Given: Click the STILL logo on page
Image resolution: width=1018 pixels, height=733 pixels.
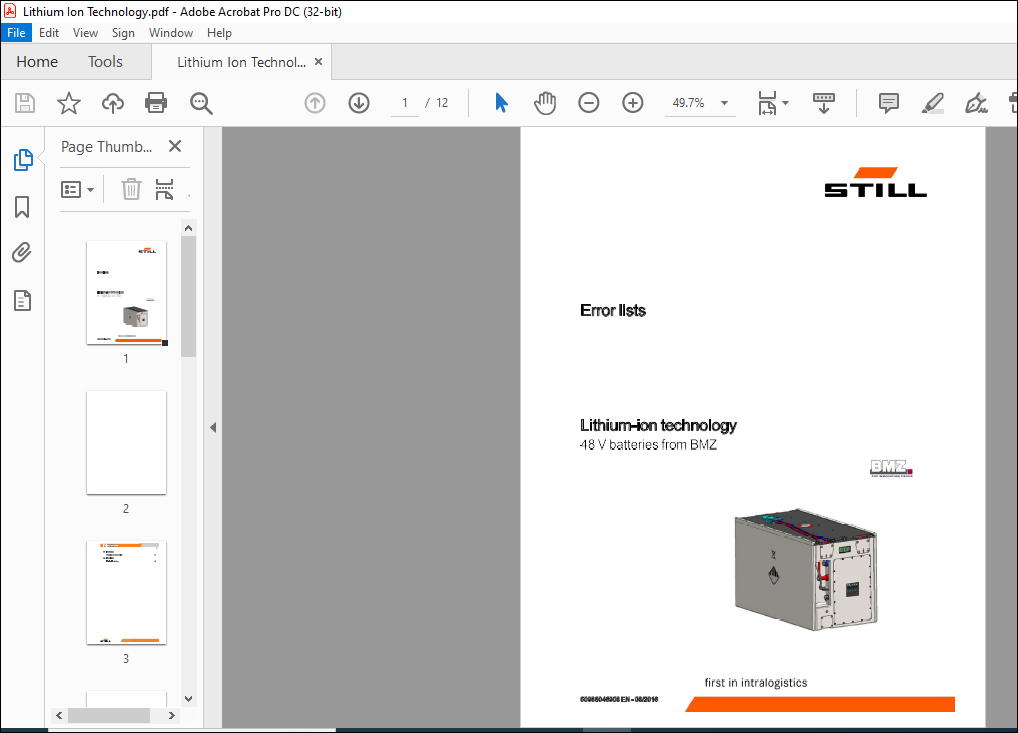Looking at the screenshot, I should coord(876,182).
